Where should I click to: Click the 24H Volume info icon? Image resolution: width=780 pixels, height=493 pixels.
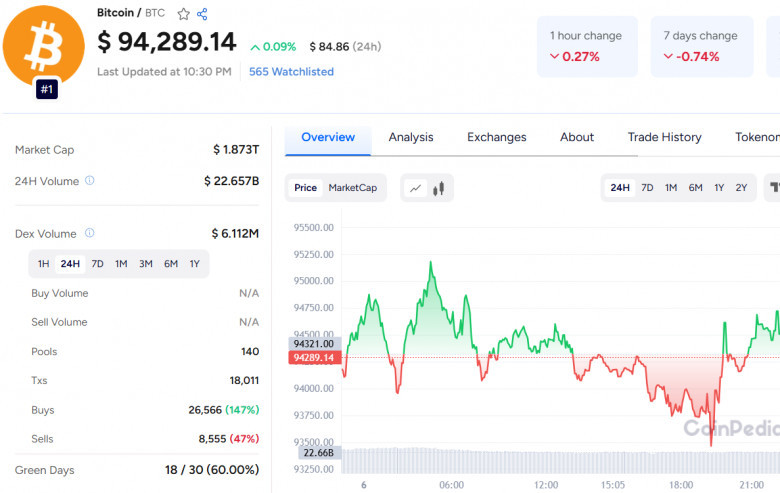(x=90, y=181)
